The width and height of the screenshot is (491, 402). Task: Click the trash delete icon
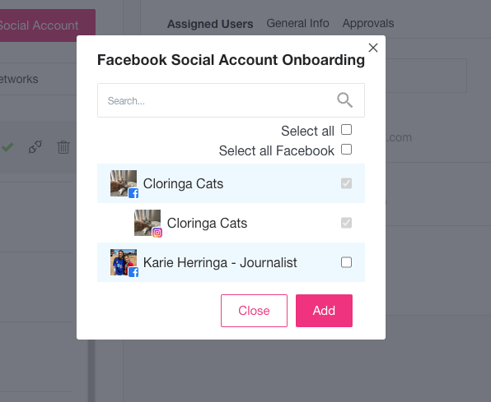click(63, 147)
